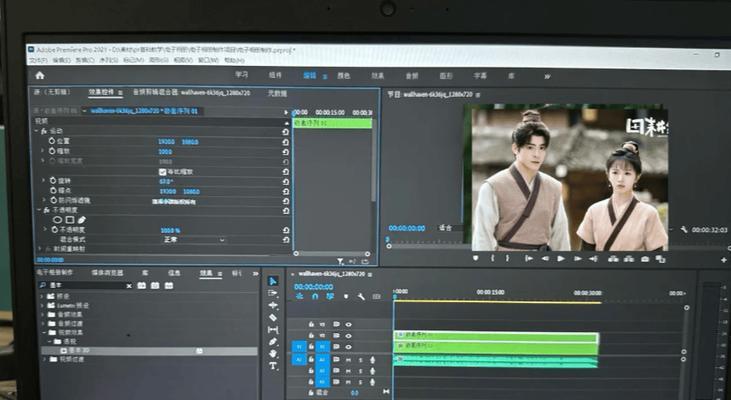Screen dimensions: 731x400
Task: Click the Mark Out brace icon
Action: point(508,258)
